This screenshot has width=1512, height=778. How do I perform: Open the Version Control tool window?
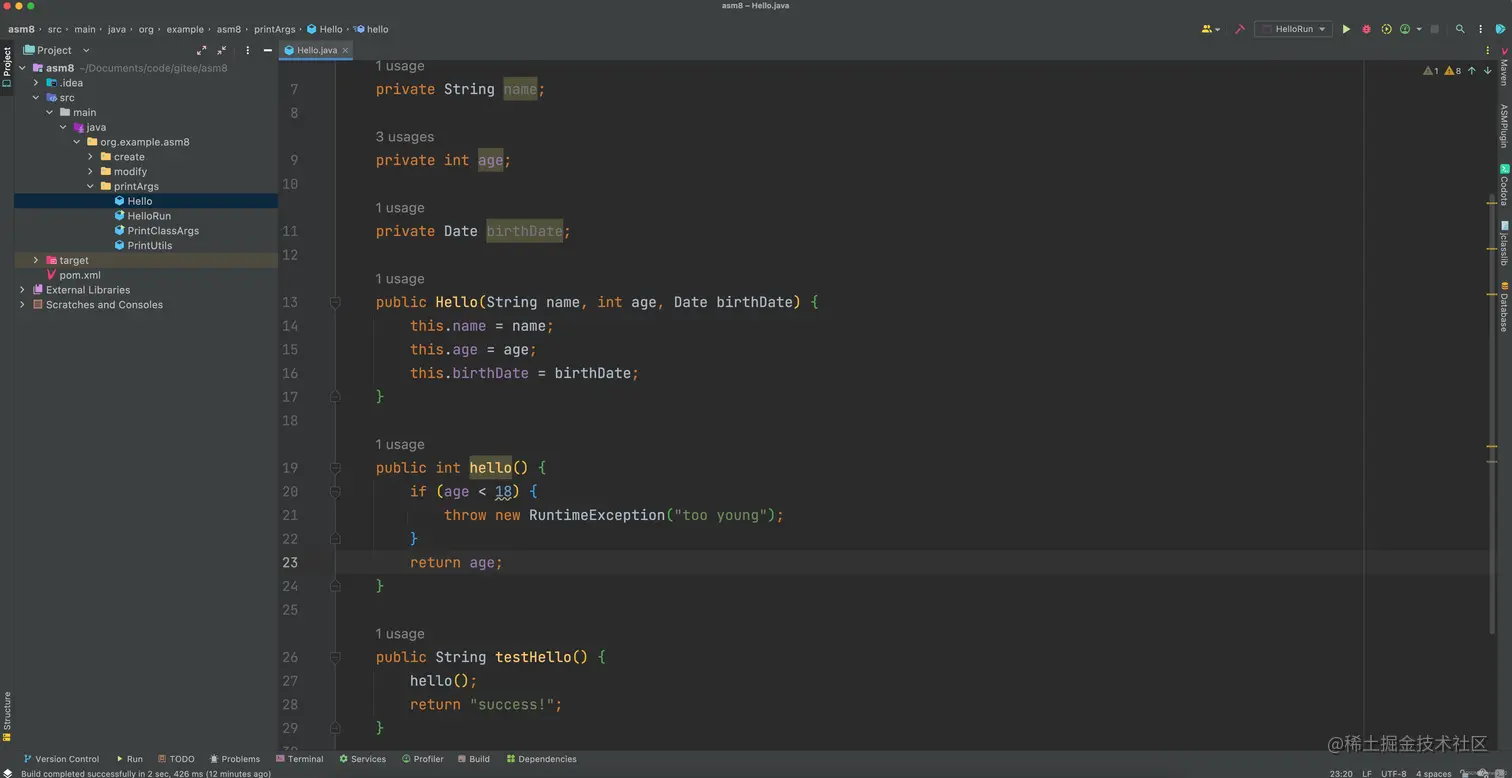tap(61, 759)
